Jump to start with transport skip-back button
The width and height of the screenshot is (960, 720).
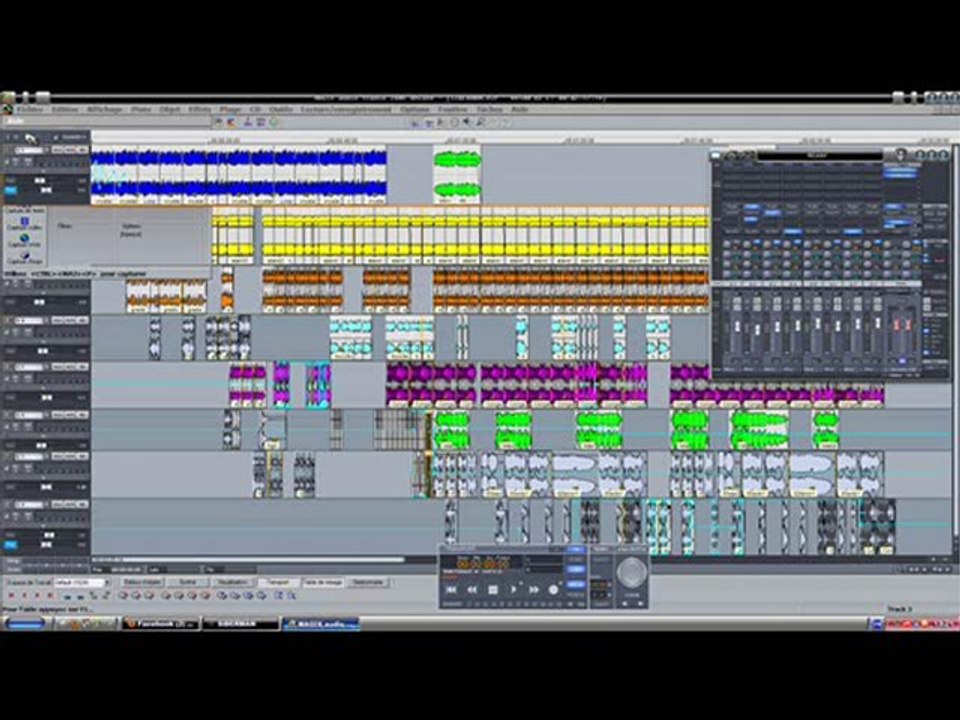[451, 589]
